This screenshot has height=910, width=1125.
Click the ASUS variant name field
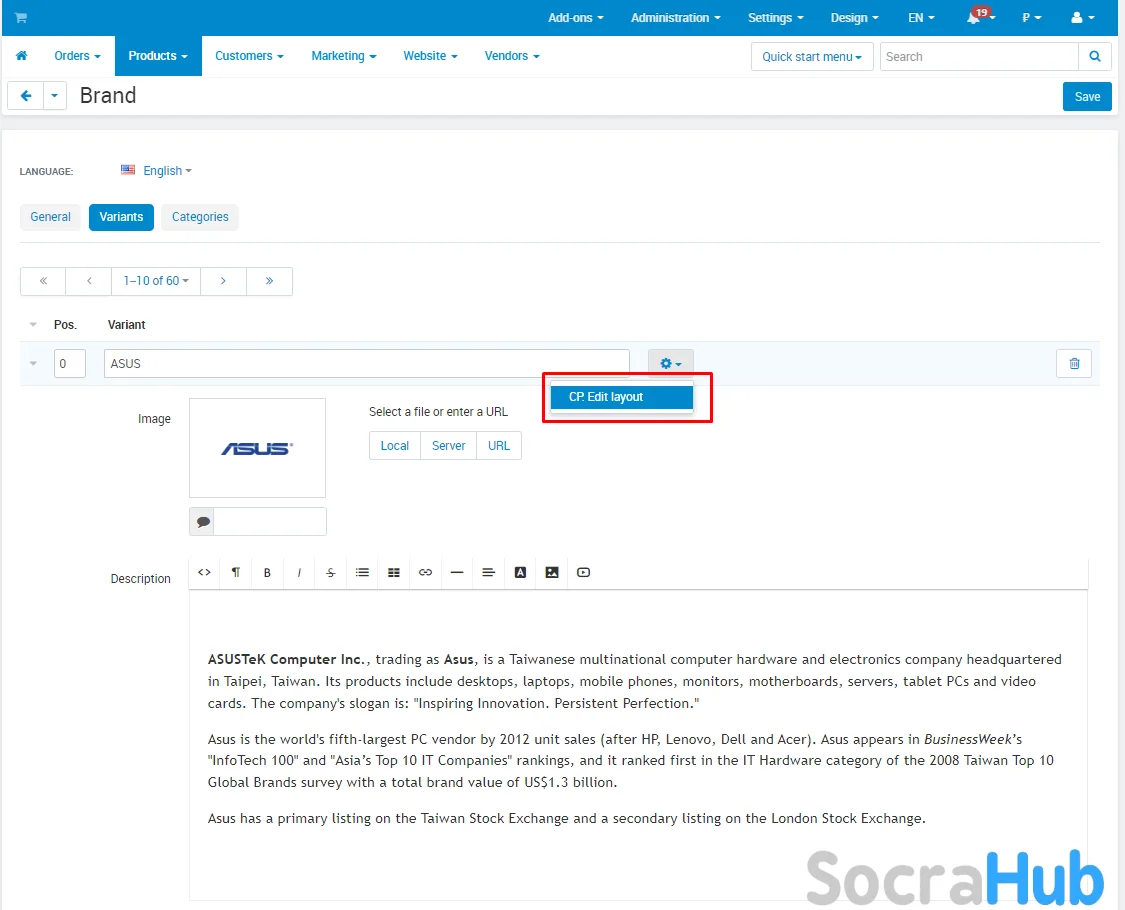pyautogui.click(x=367, y=364)
